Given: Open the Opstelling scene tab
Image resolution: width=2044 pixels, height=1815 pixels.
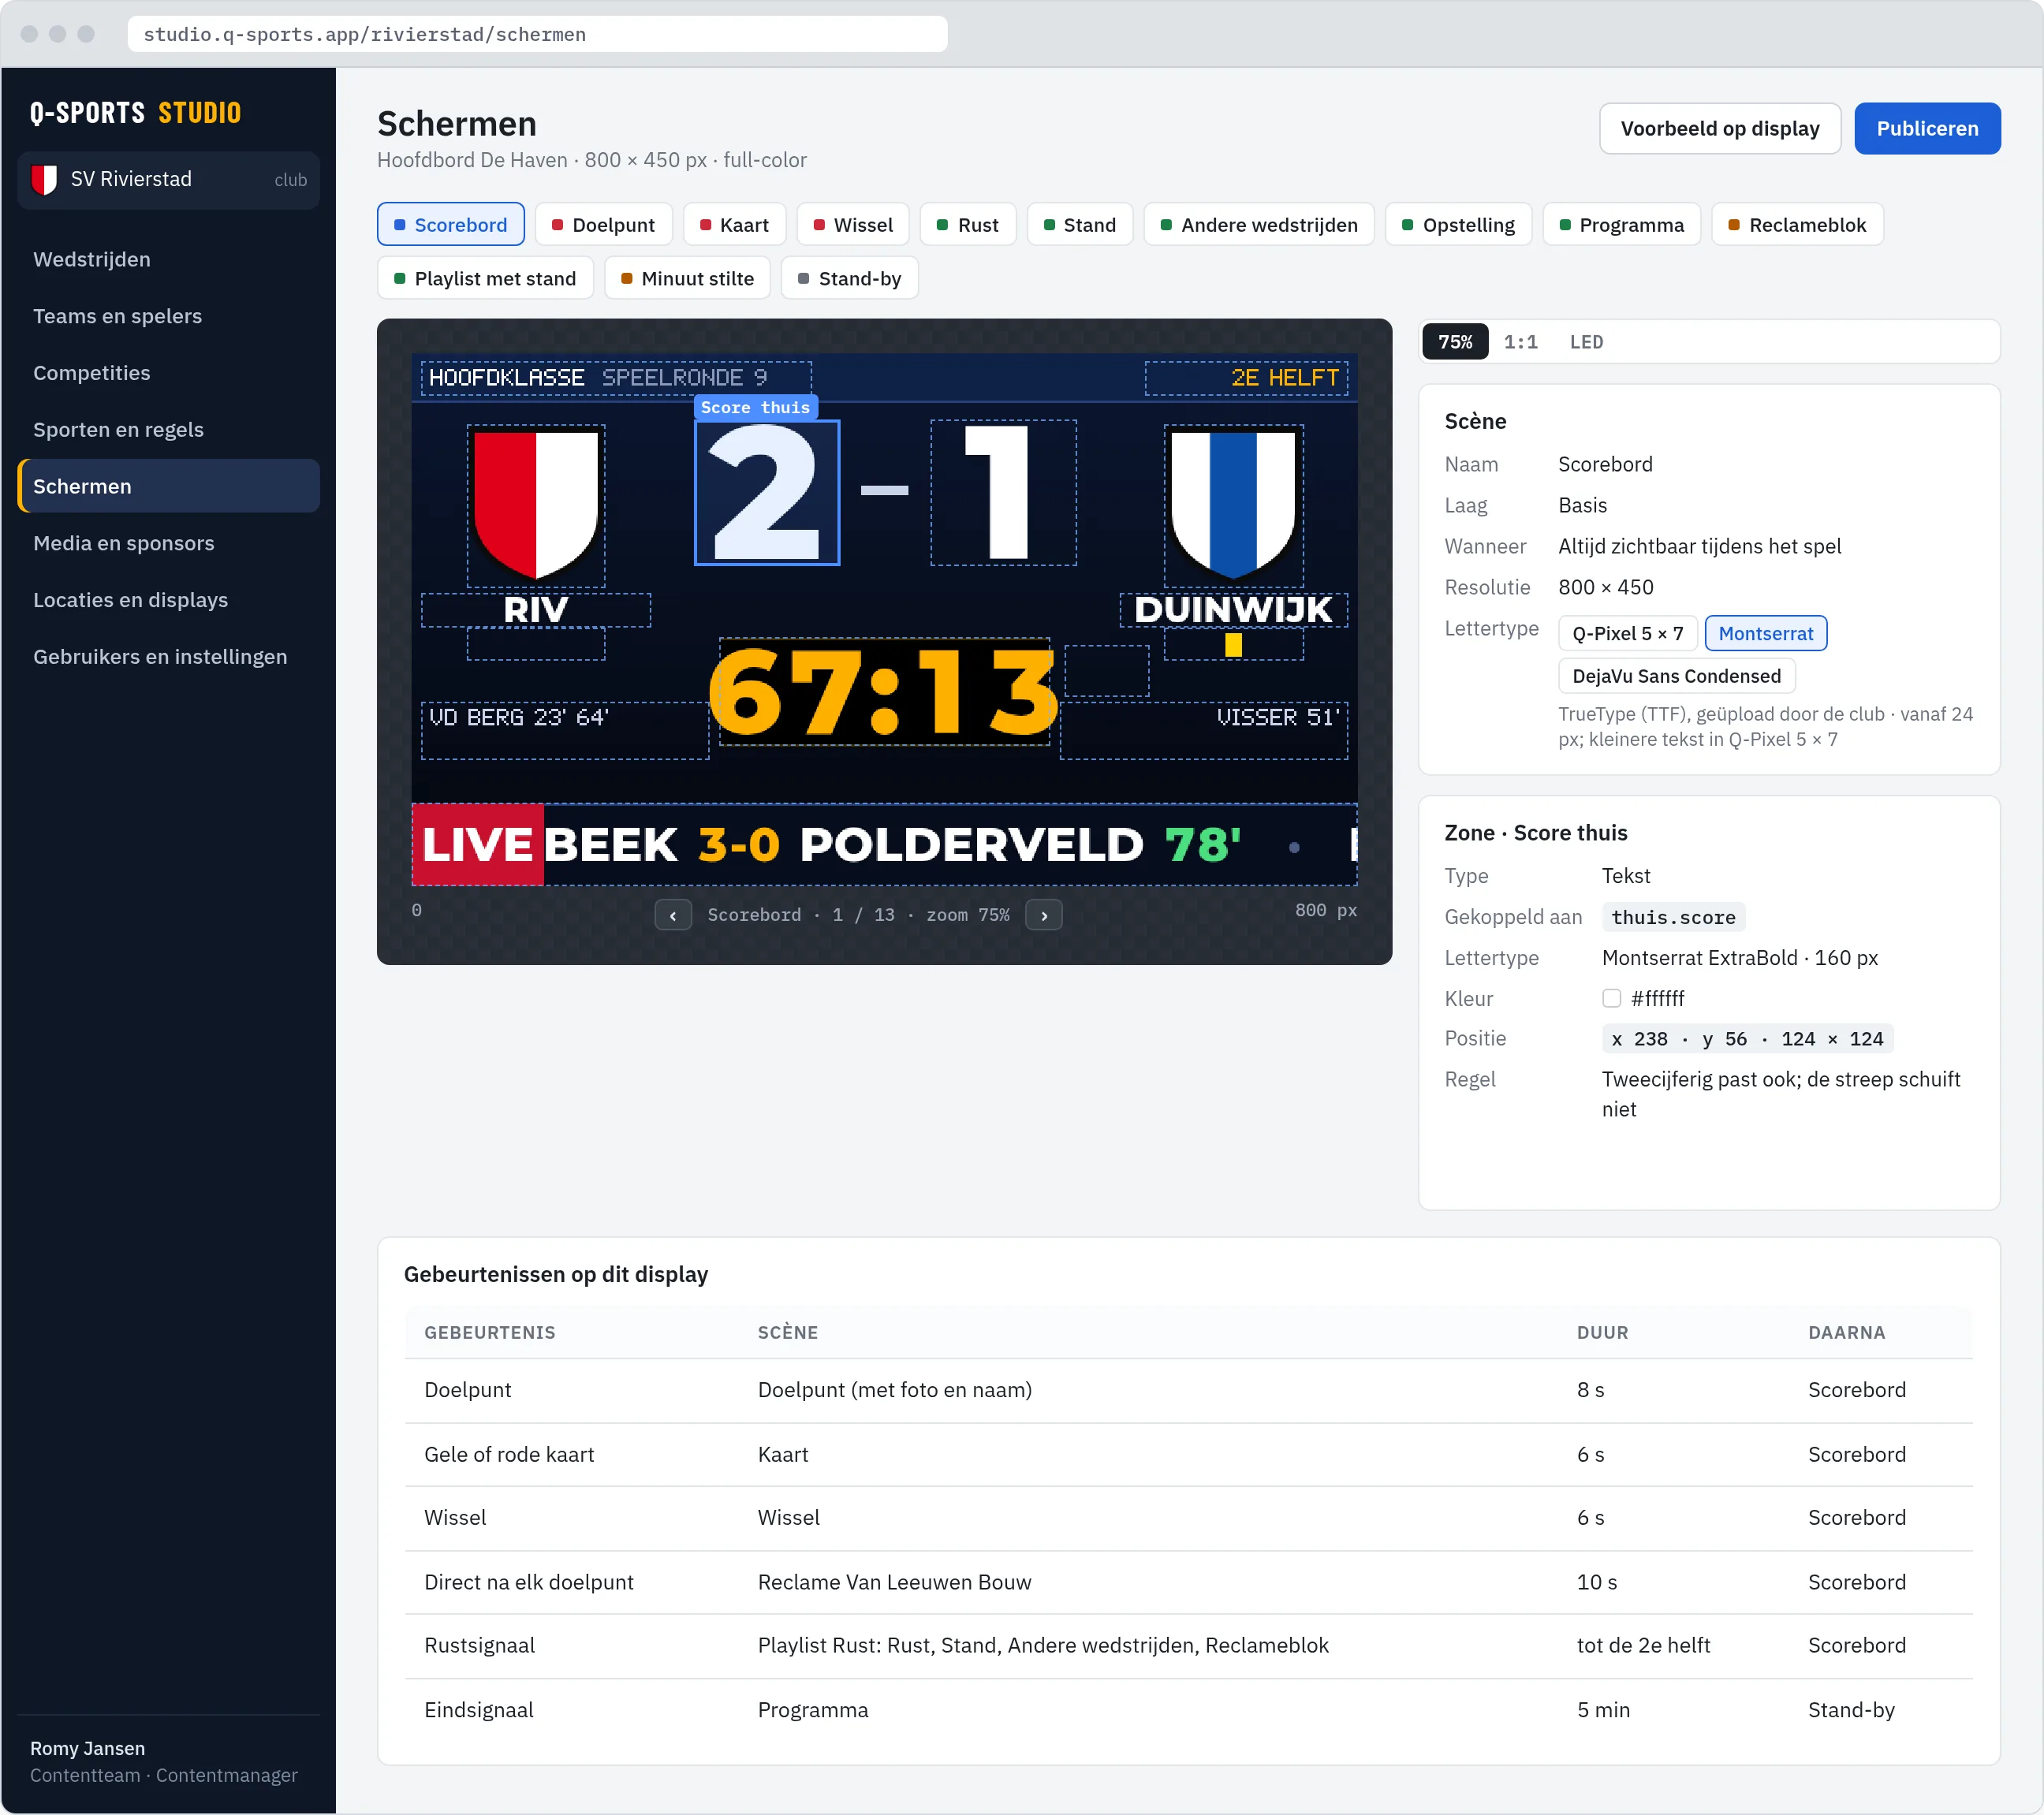Looking at the screenshot, I should (x=1458, y=225).
